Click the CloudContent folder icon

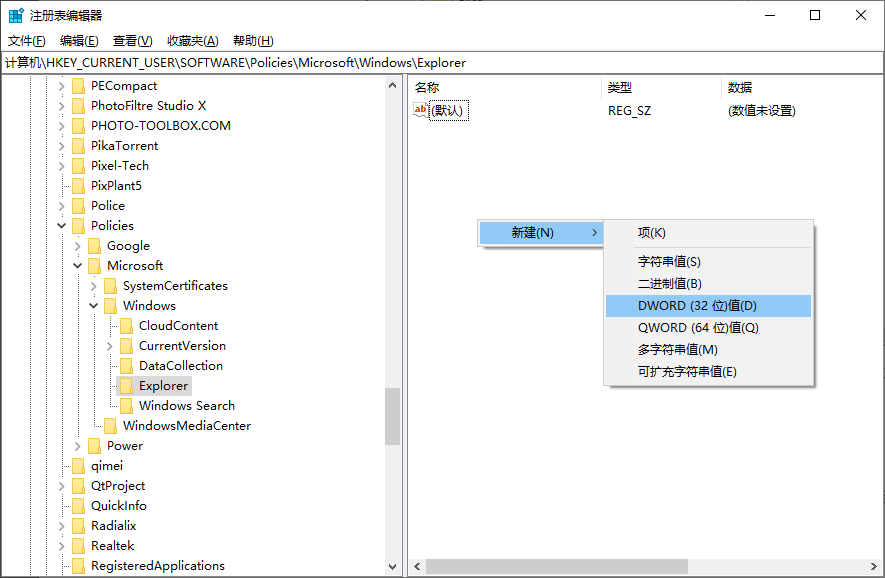tap(126, 326)
